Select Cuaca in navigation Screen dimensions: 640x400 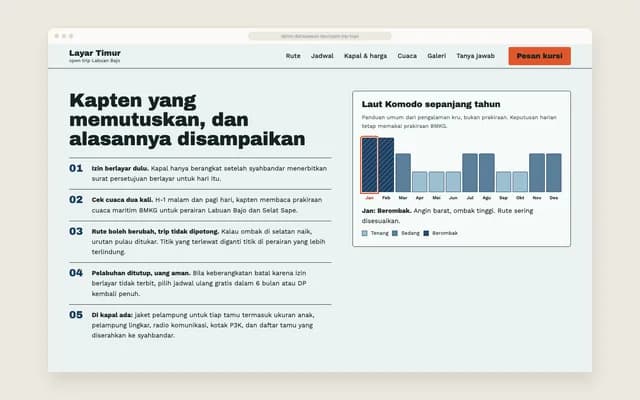[x=407, y=56]
